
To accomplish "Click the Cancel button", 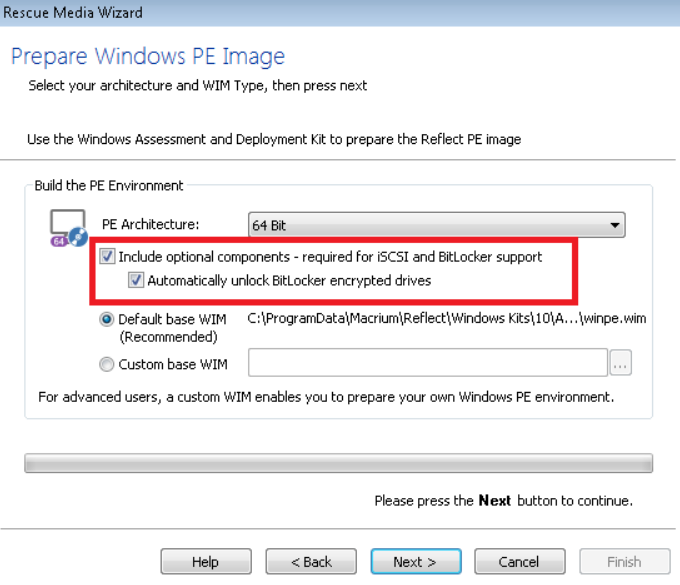I will pyautogui.click(x=519, y=561).
